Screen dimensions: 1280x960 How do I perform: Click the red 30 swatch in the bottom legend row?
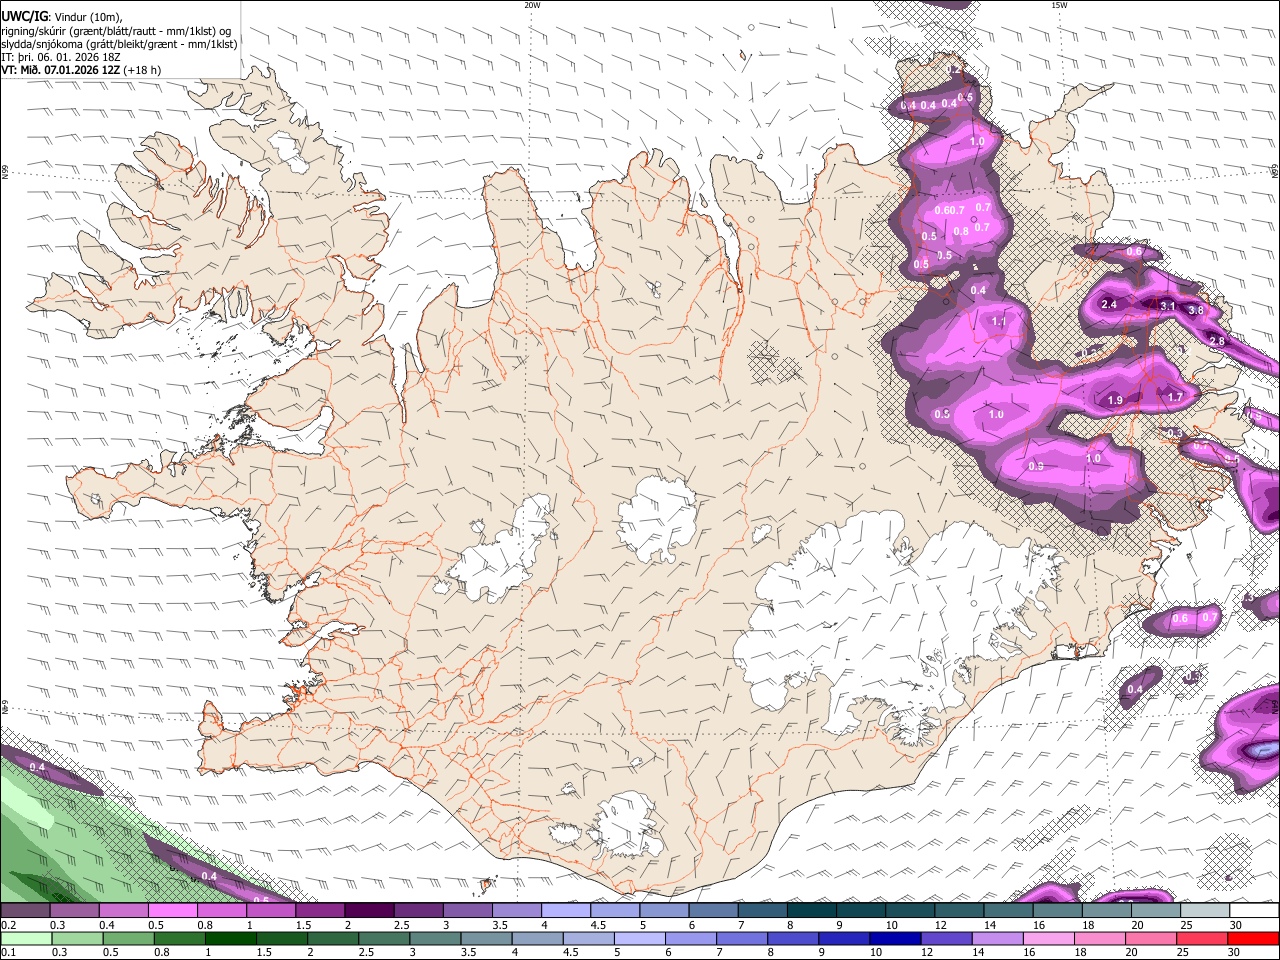pos(1254,938)
